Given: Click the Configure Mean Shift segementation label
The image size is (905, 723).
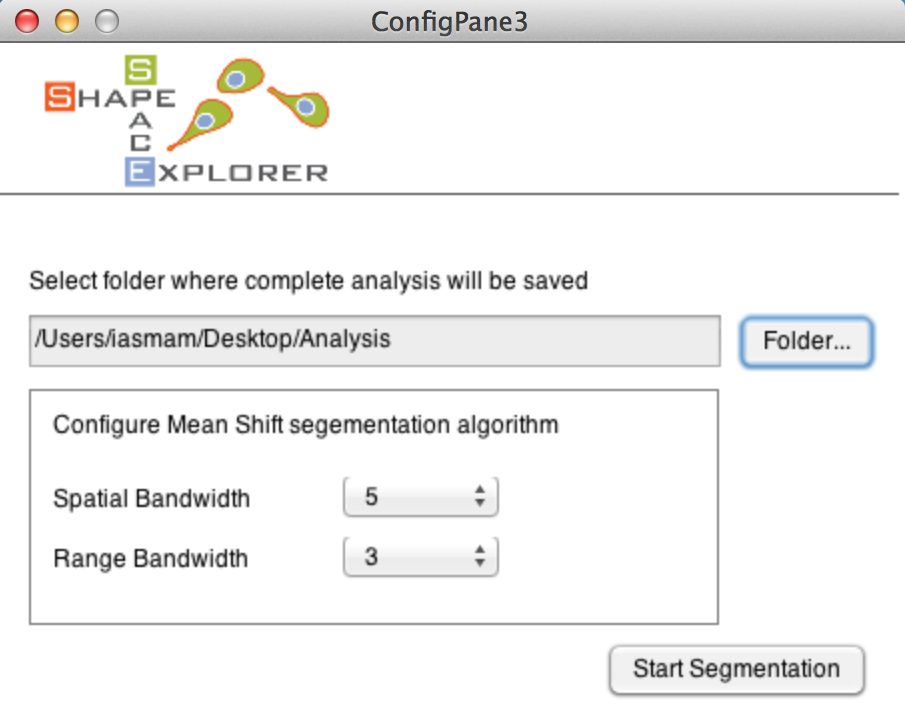Looking at the screenshot, I should pos(306,425).
